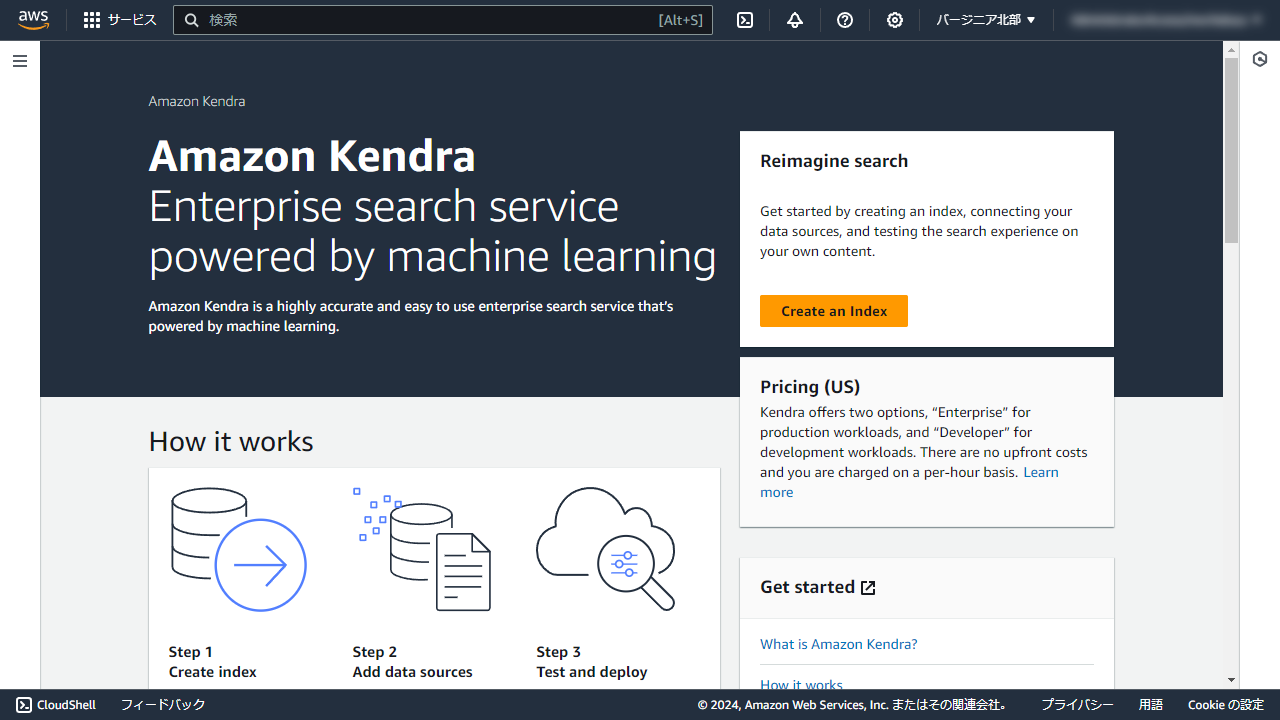Expand the バージニア北部 region dropdown
This screenshot has height=720, width=1280.
[x=986, y=20]
